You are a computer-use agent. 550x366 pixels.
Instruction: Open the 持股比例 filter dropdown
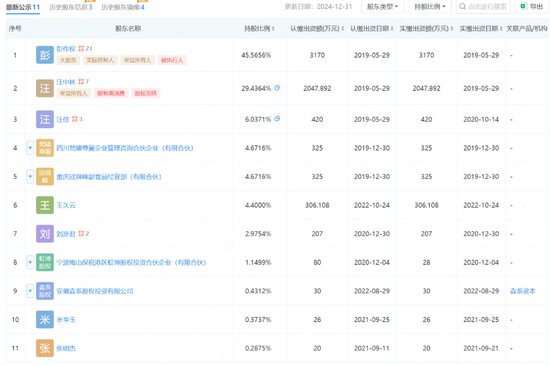click(430, 6)
